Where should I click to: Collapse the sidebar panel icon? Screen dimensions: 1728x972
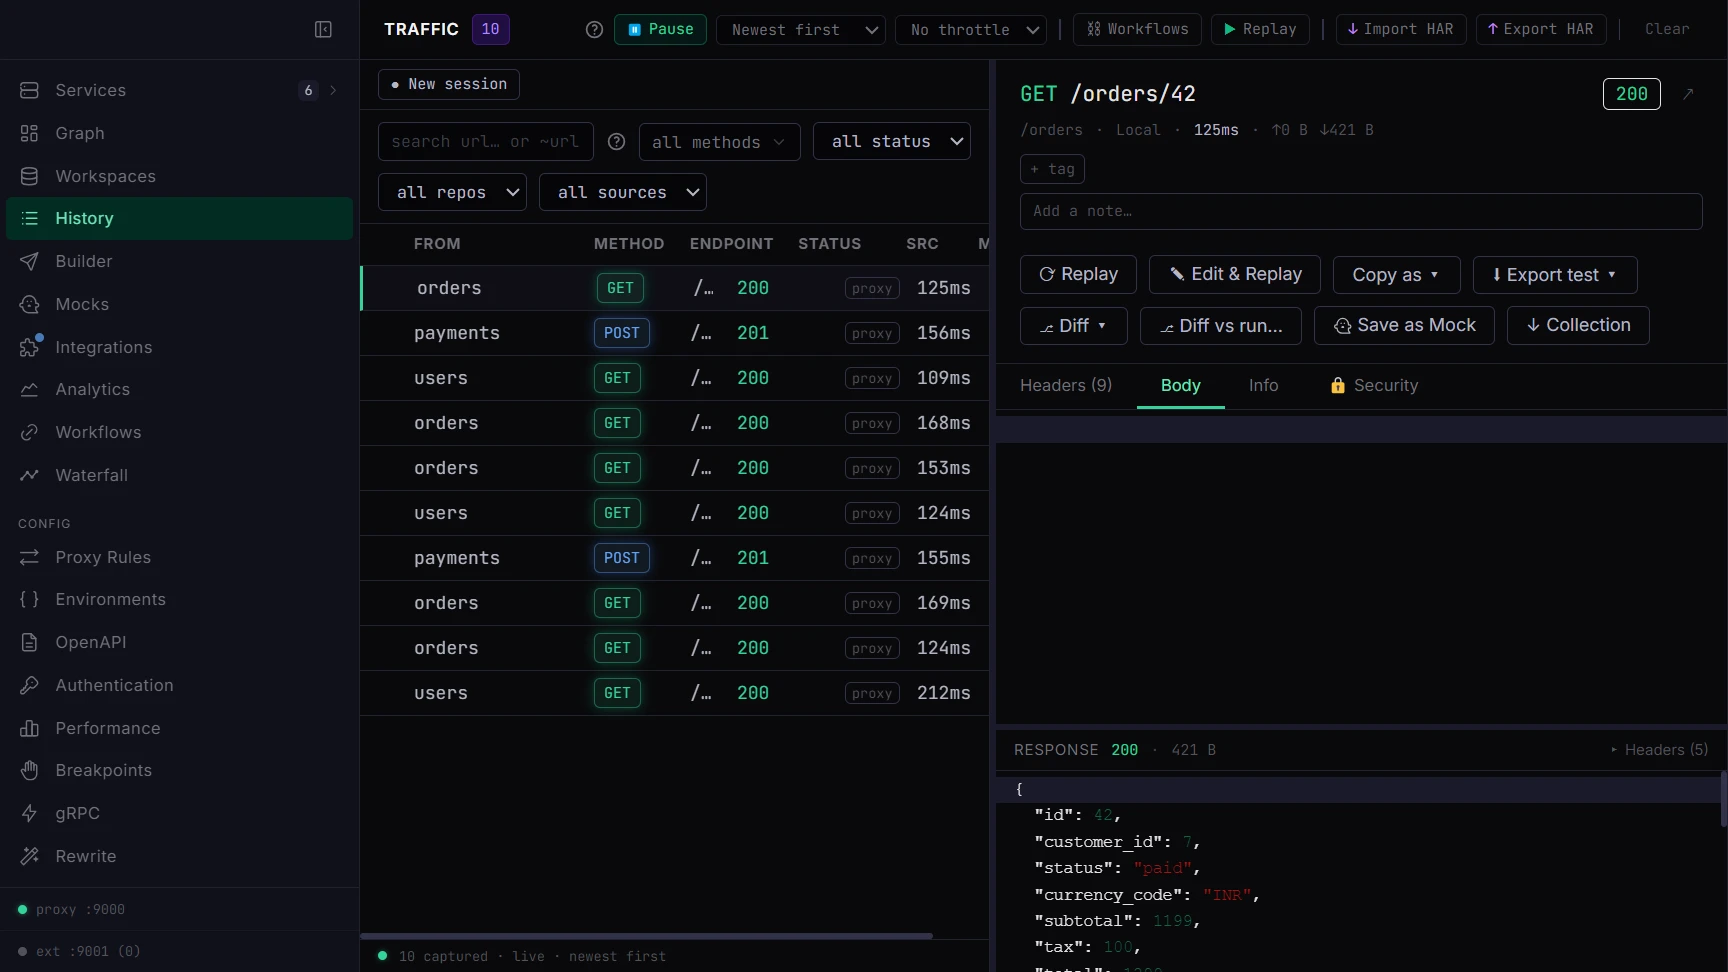pos(323,30)
